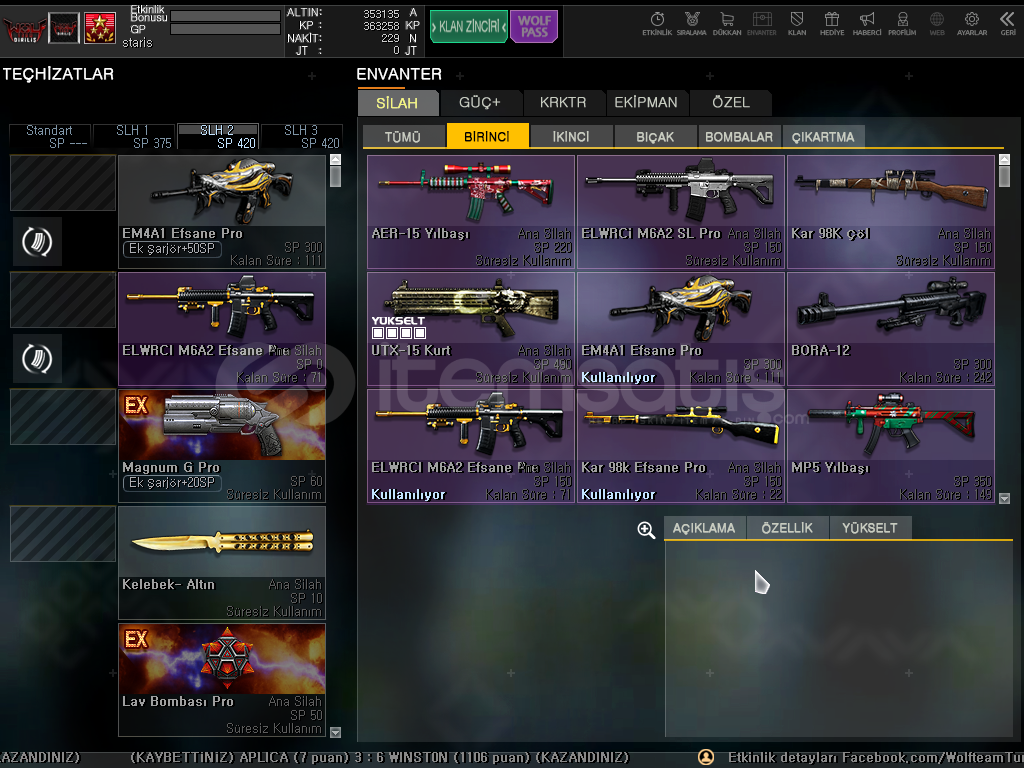The width and height of the screenshot is (1024, 768).
Task: Select the Standart loadout tab
Action: coord(50,136)
